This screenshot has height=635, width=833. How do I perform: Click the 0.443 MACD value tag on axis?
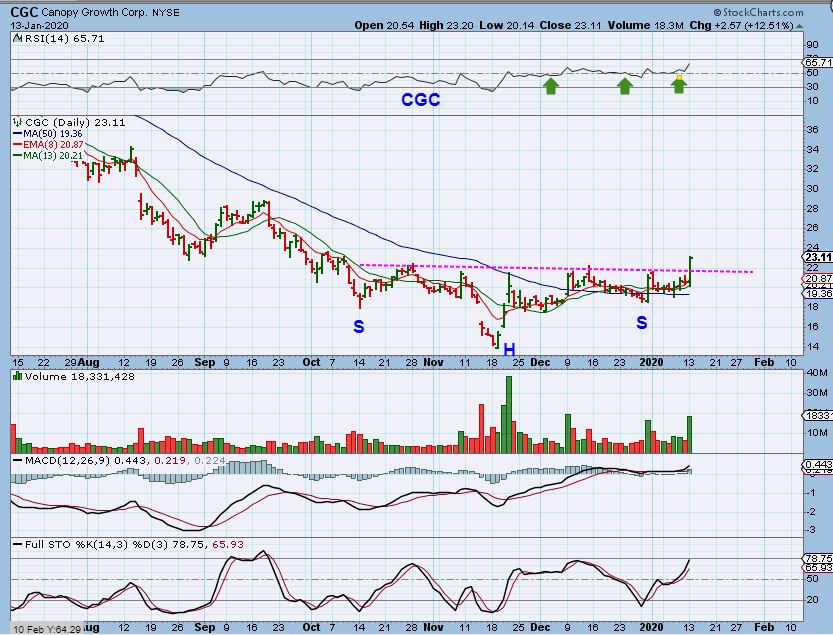818,464
